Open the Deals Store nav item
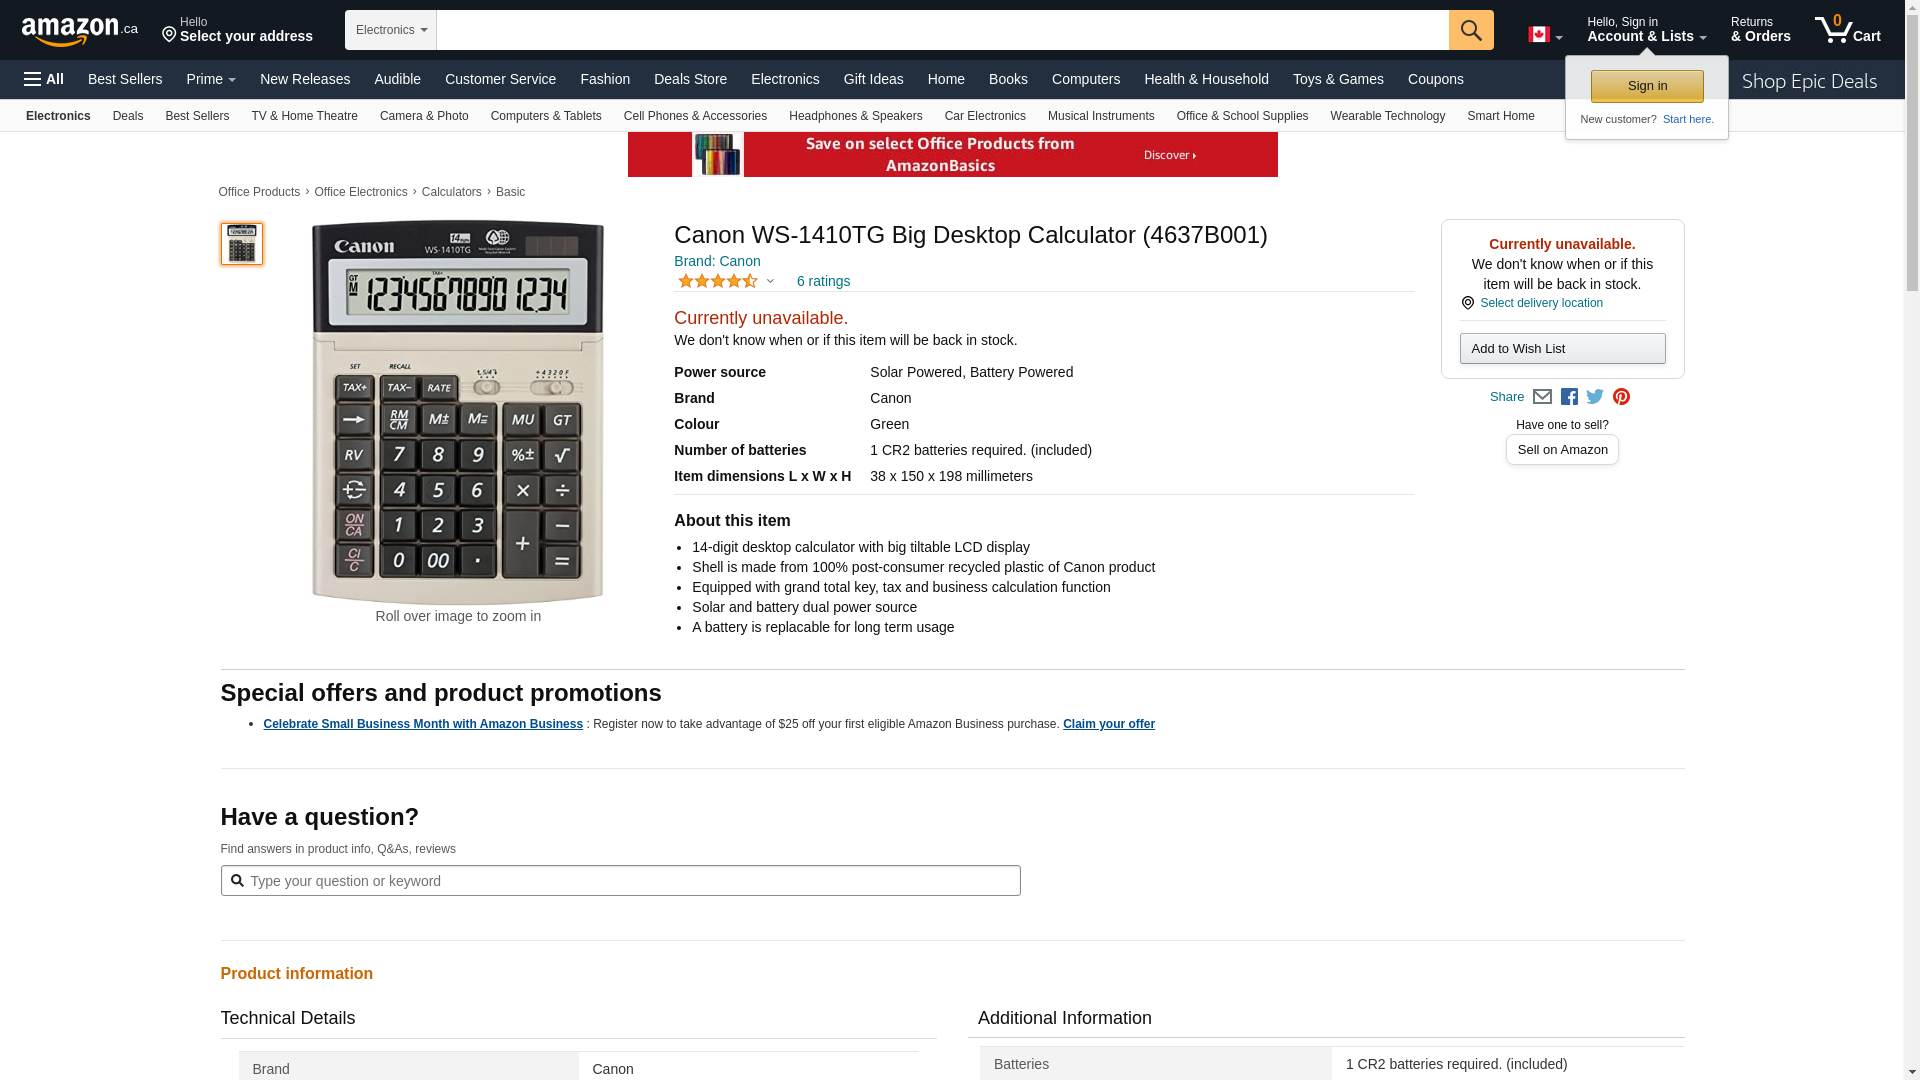 click(x=690, y=79)
